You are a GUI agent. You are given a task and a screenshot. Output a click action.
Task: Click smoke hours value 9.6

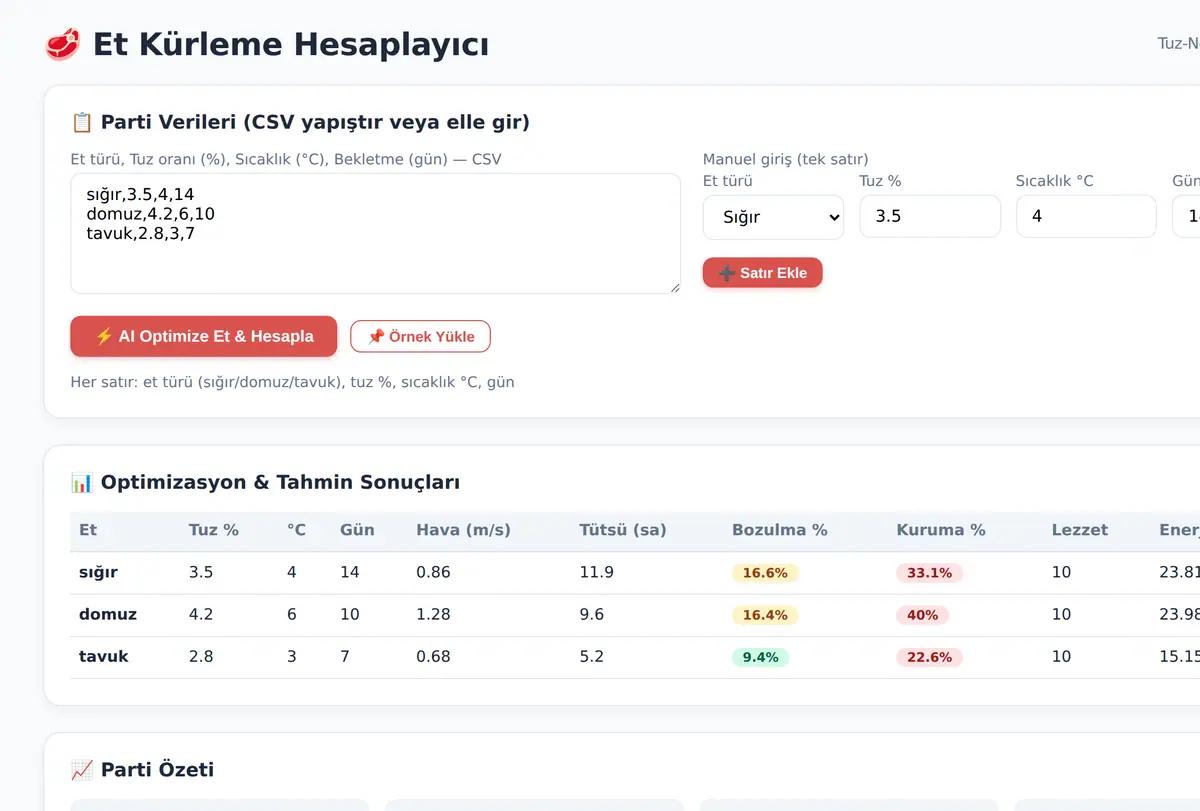coord(592,614)
